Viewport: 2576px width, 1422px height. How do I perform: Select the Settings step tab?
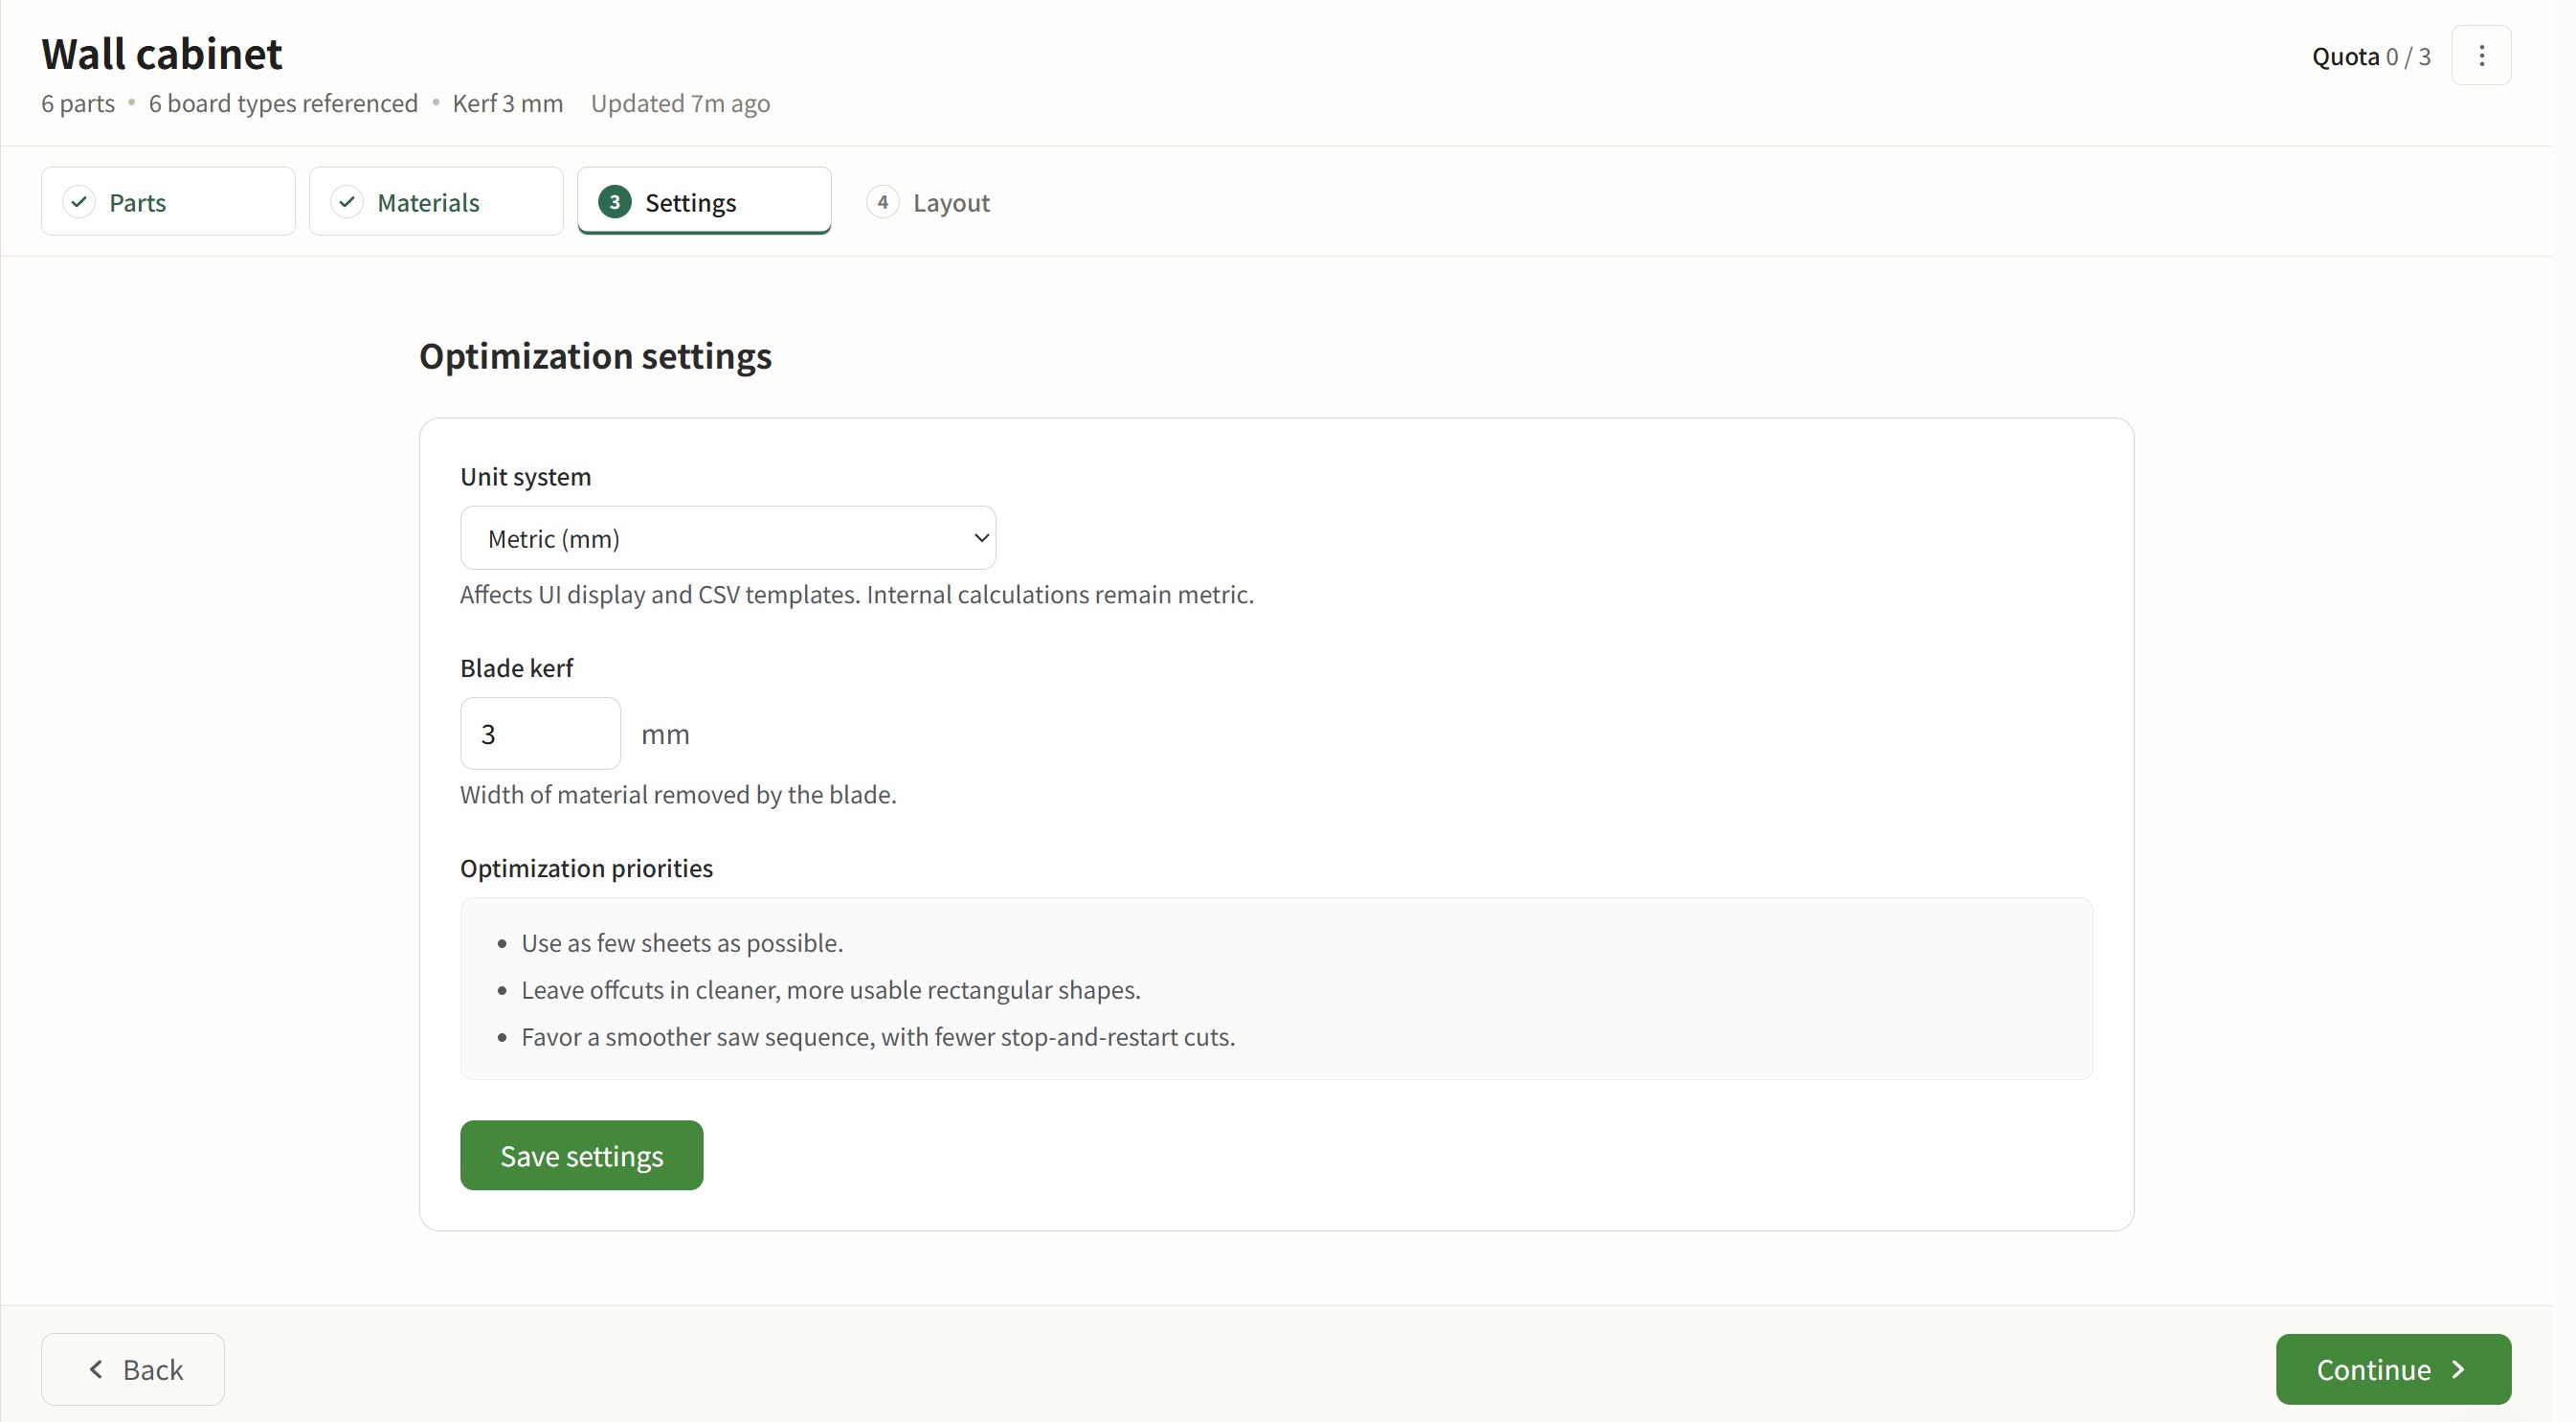(704, 202)
